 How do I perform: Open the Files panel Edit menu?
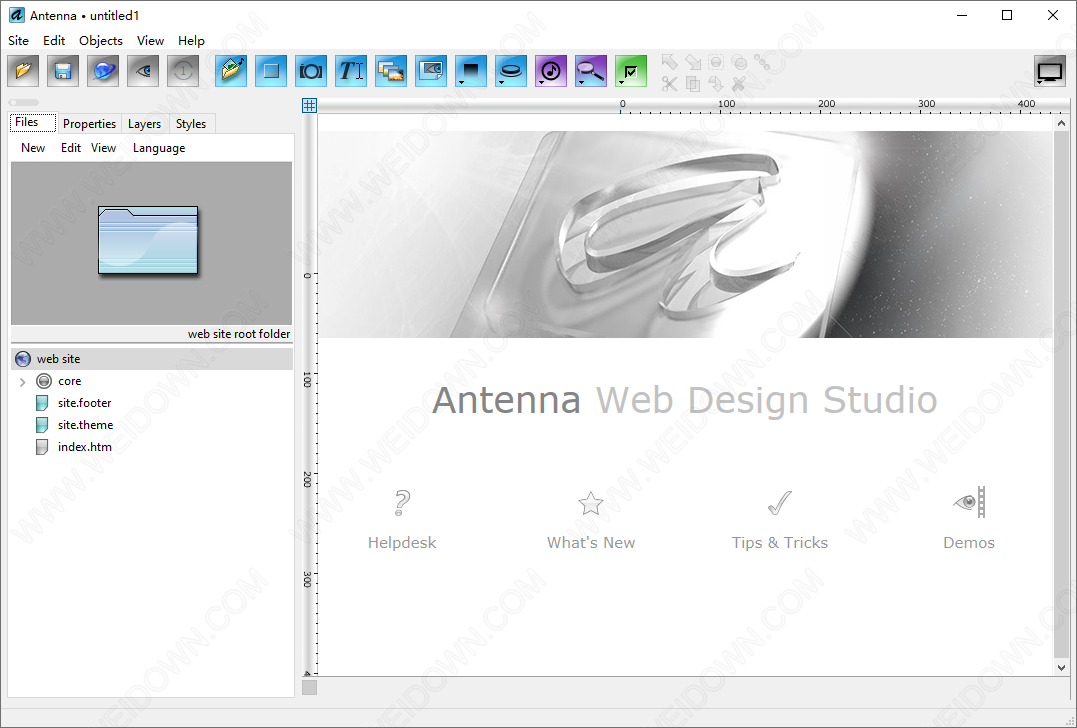tap(71, 148)
